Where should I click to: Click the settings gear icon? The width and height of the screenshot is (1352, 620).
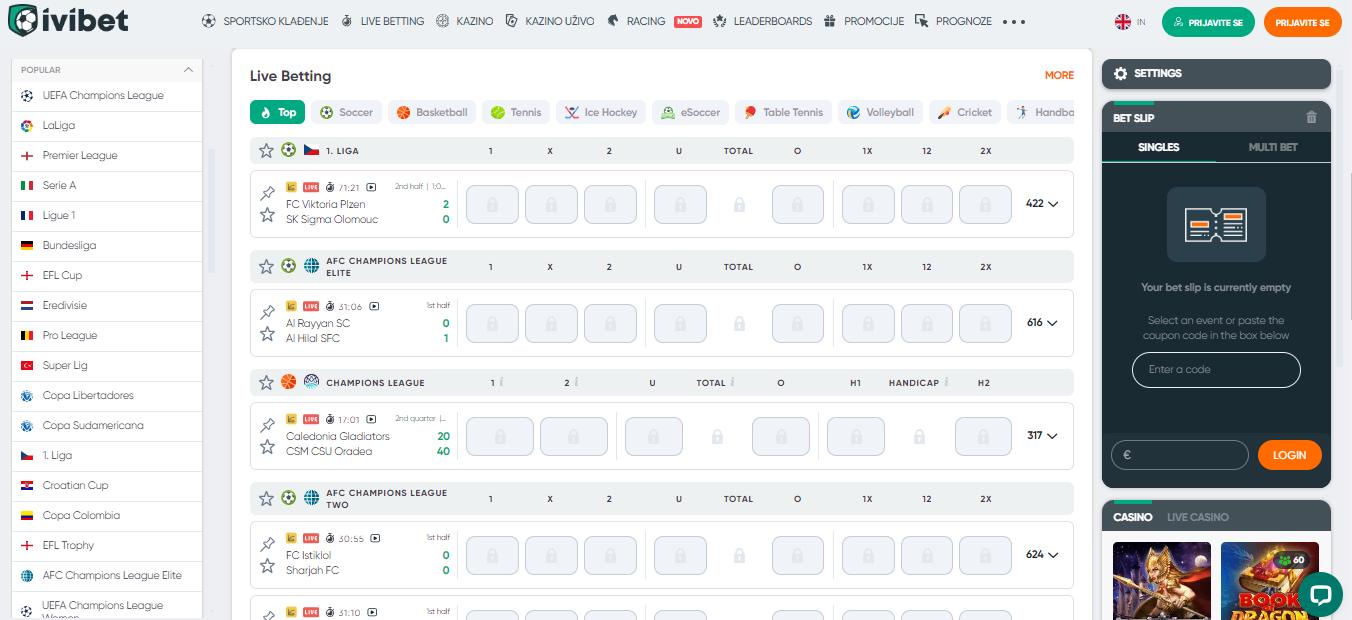tap(1120, 73)
